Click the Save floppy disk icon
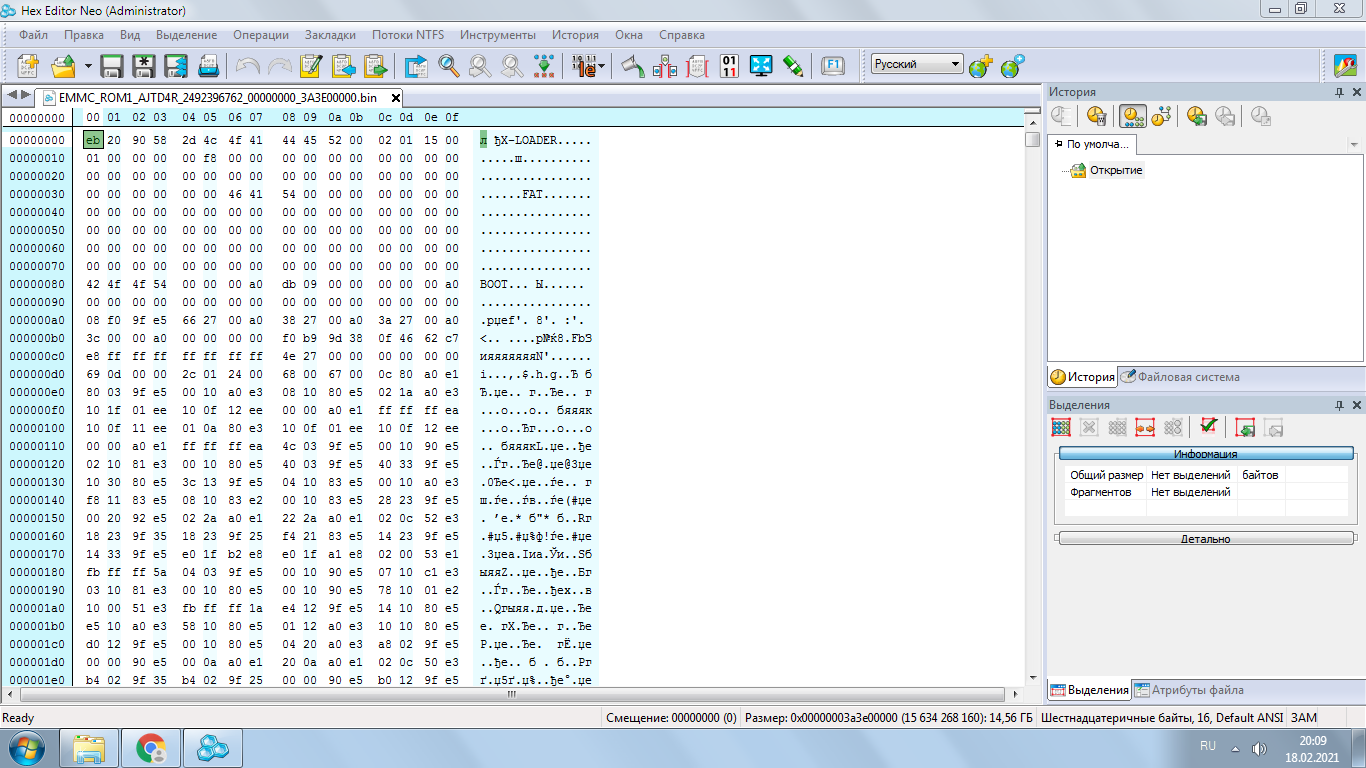1366x768 pixels. pos(112,66)
